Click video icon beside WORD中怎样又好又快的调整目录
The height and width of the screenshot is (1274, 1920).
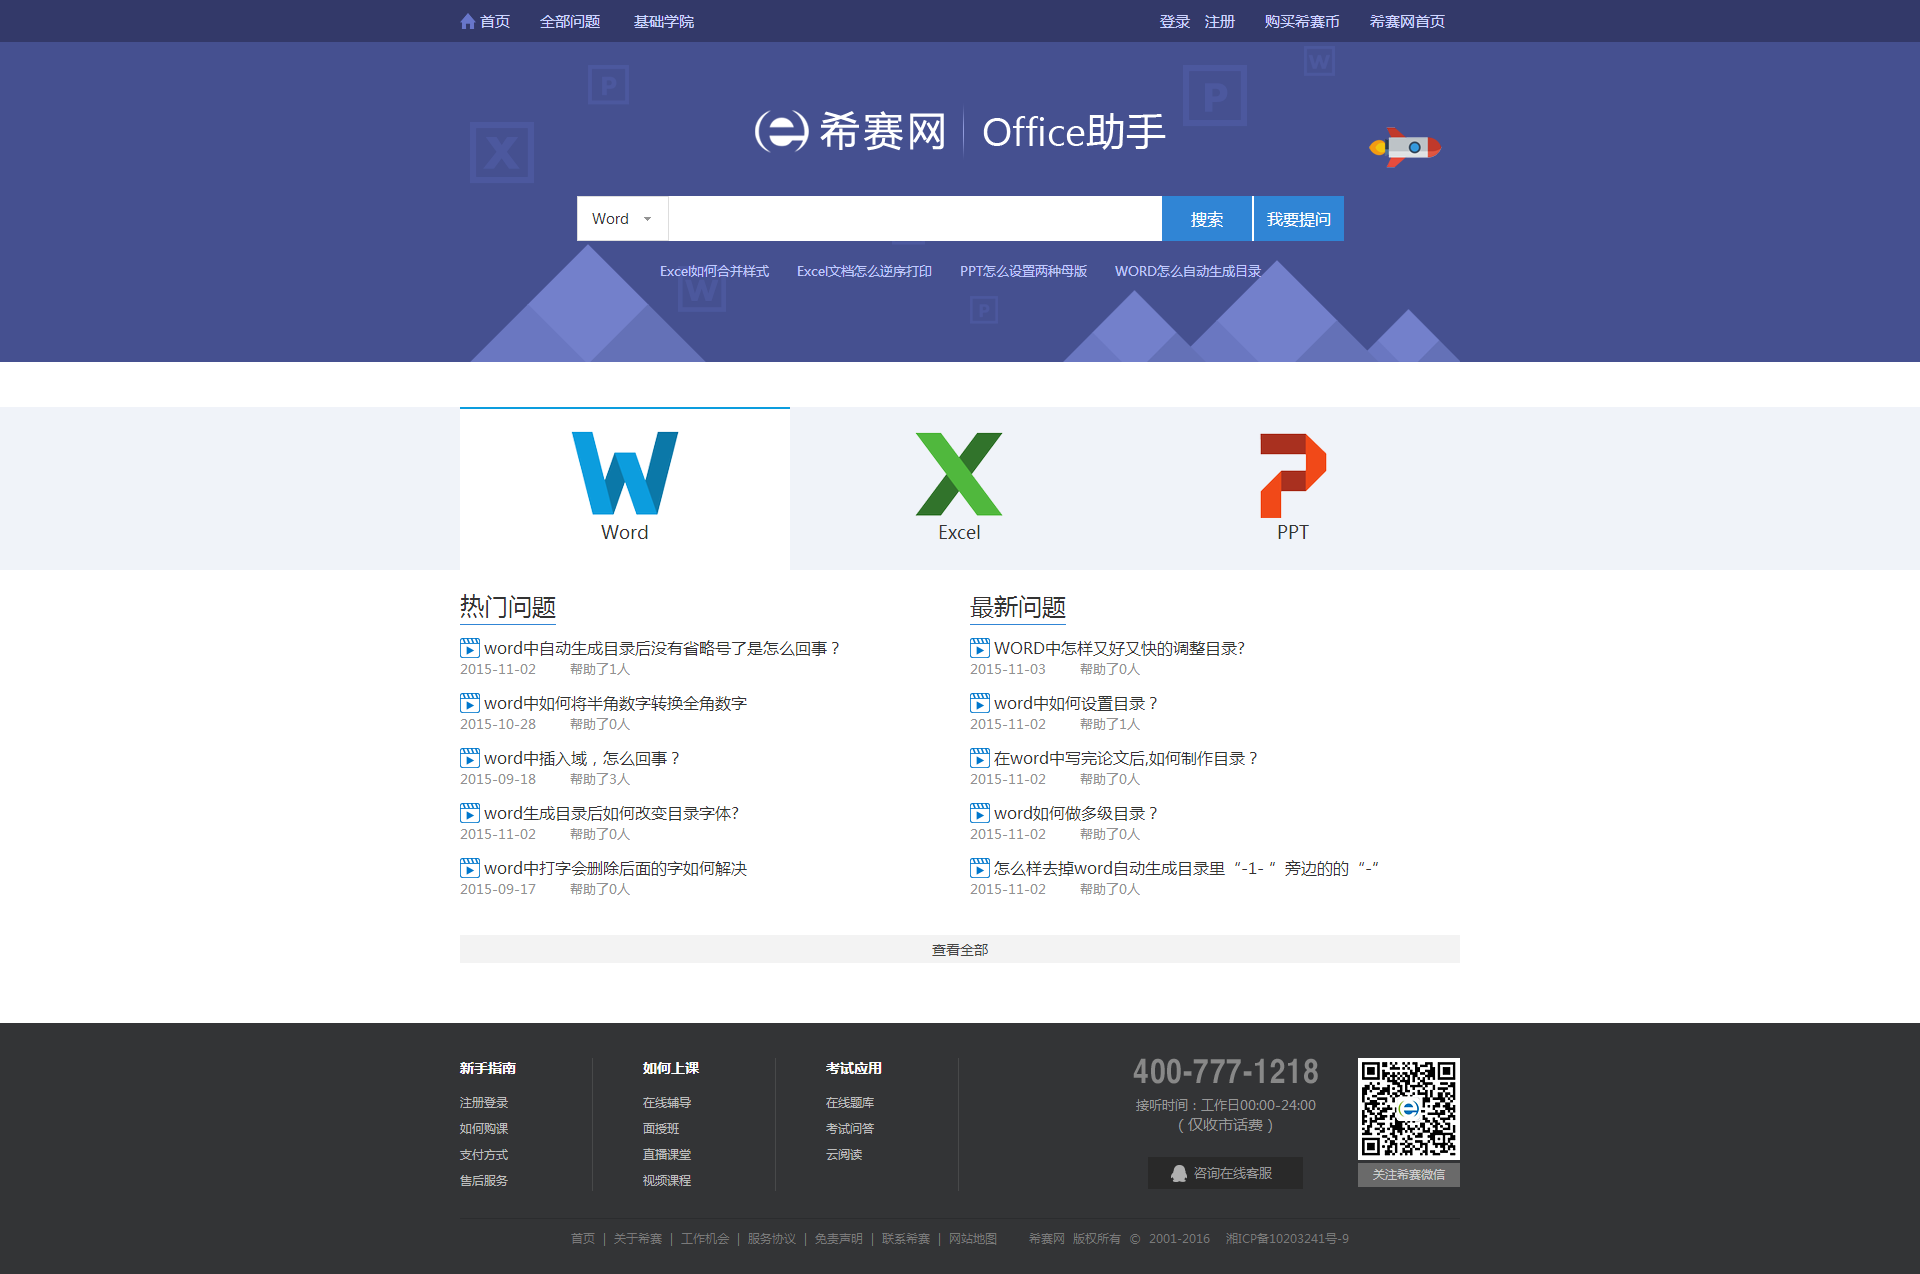(980, 648)
